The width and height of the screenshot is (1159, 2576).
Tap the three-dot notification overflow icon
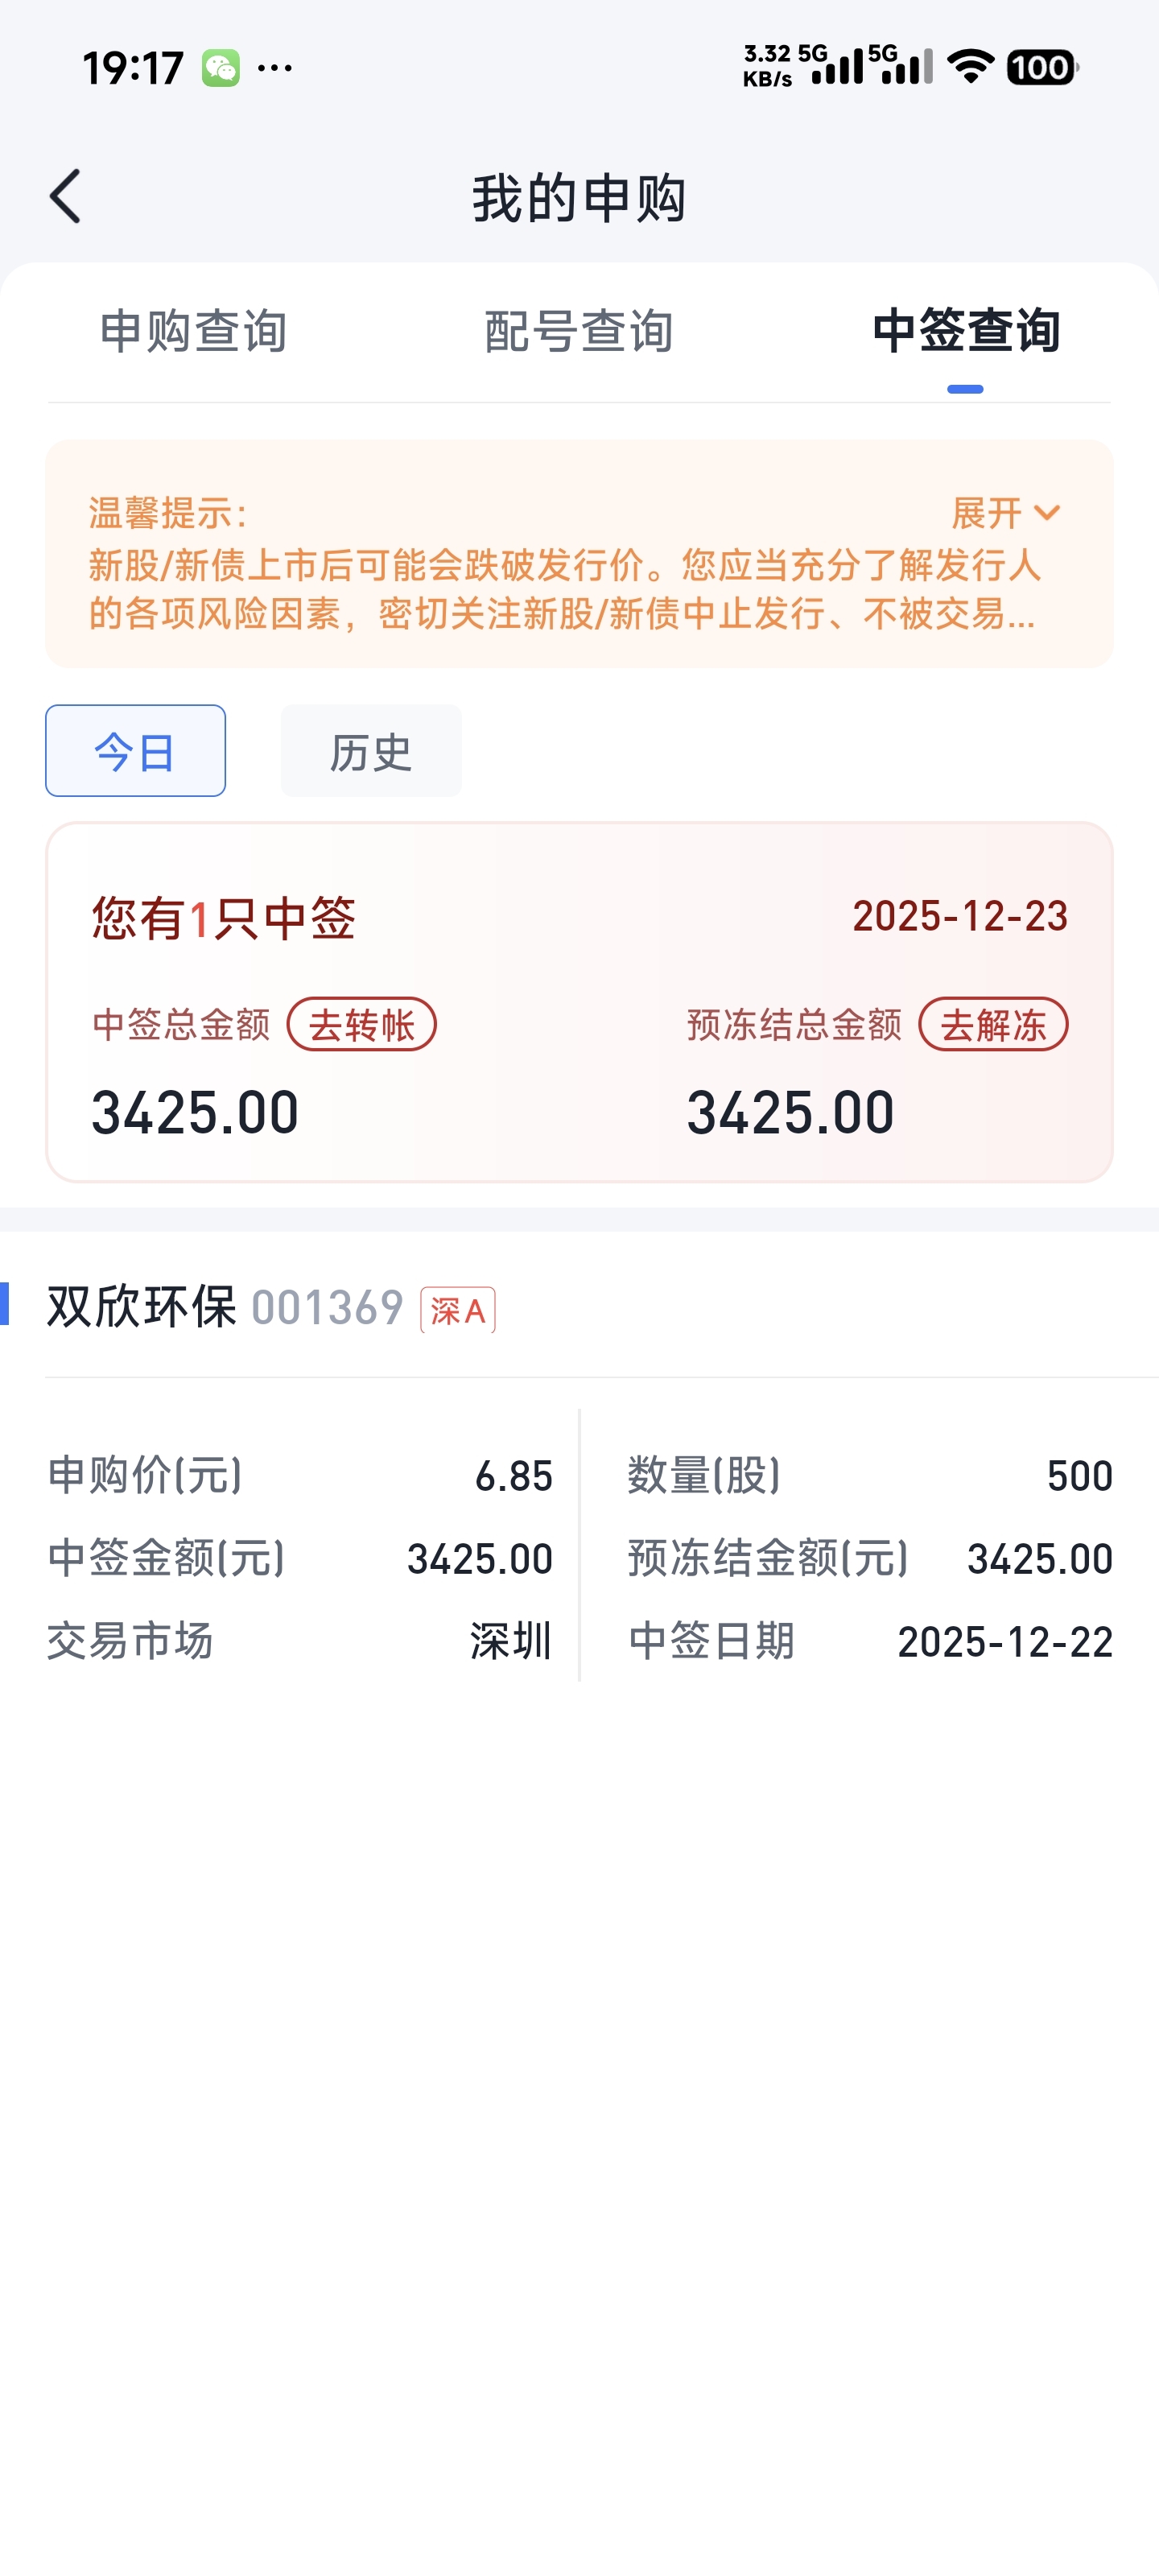click(x=275, y=68)
